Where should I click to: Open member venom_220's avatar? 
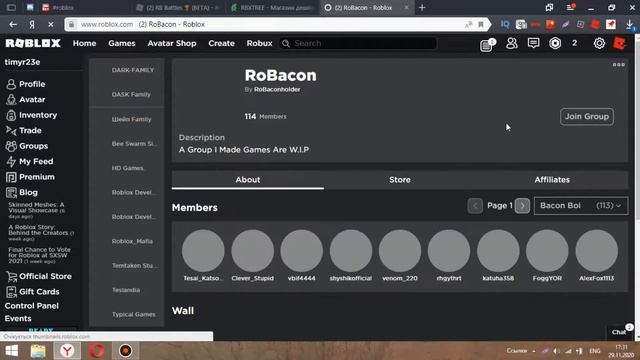point(400,251)
